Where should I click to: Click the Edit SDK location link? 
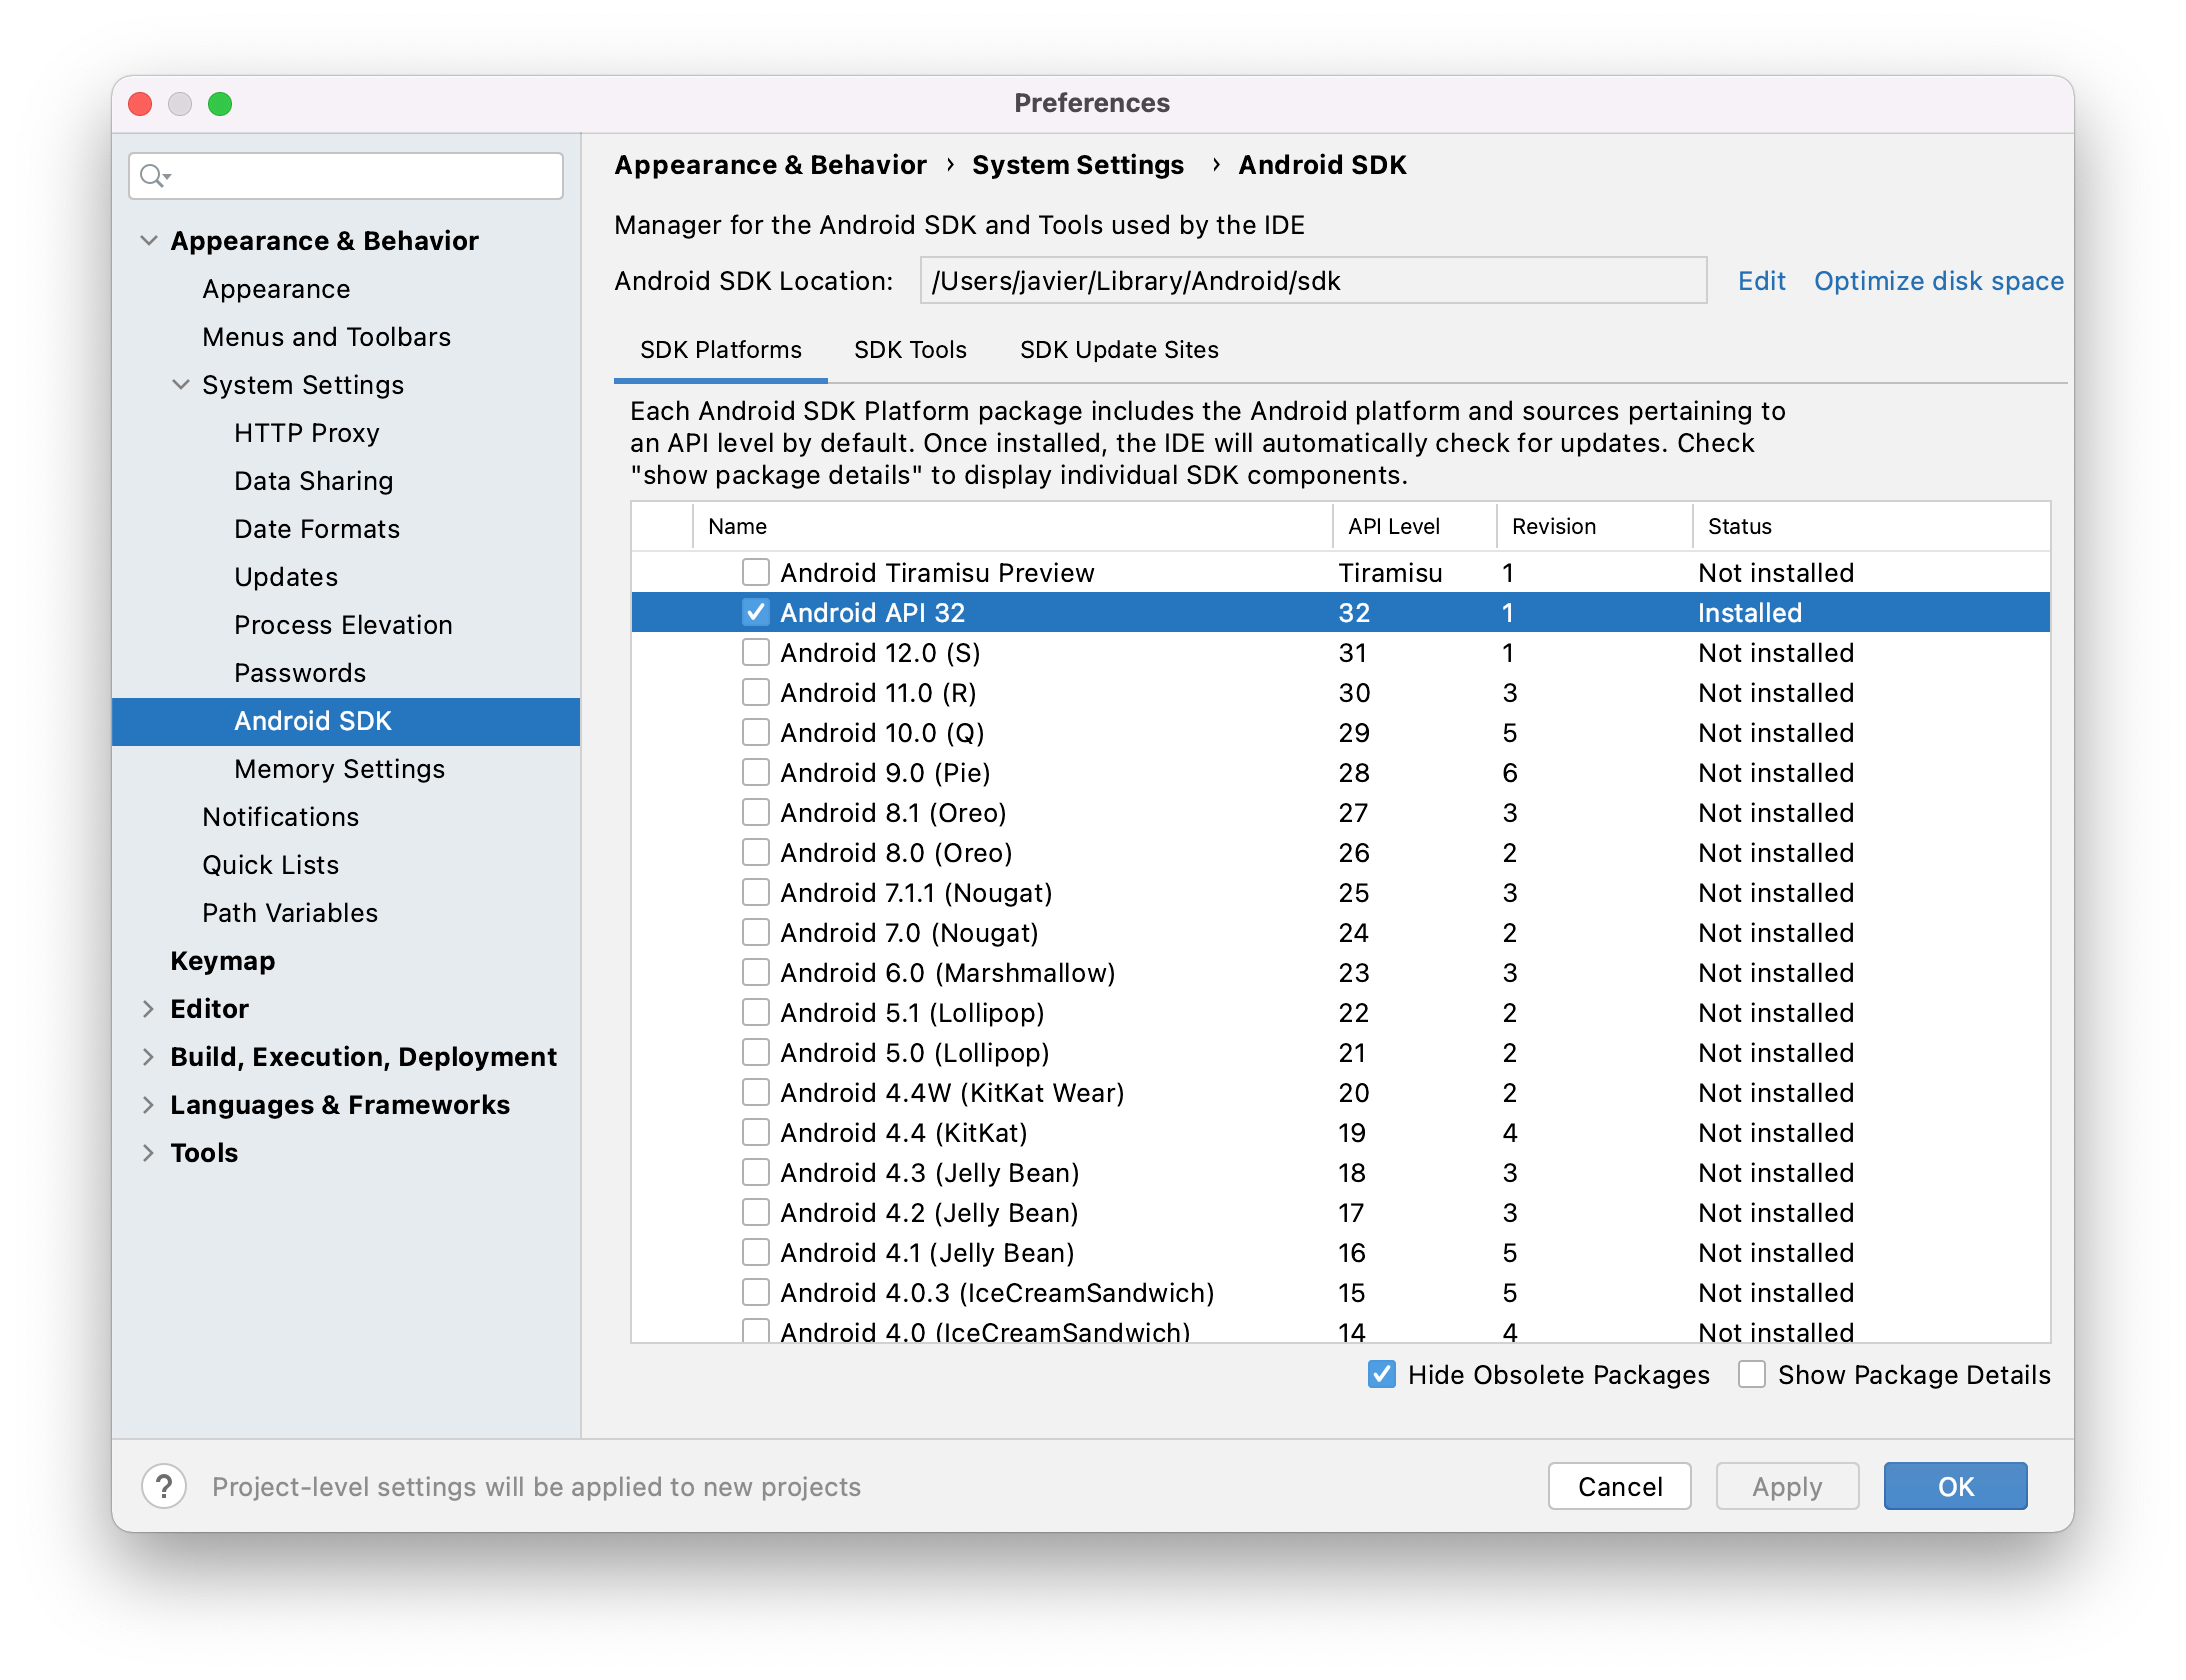[1761, 281]
